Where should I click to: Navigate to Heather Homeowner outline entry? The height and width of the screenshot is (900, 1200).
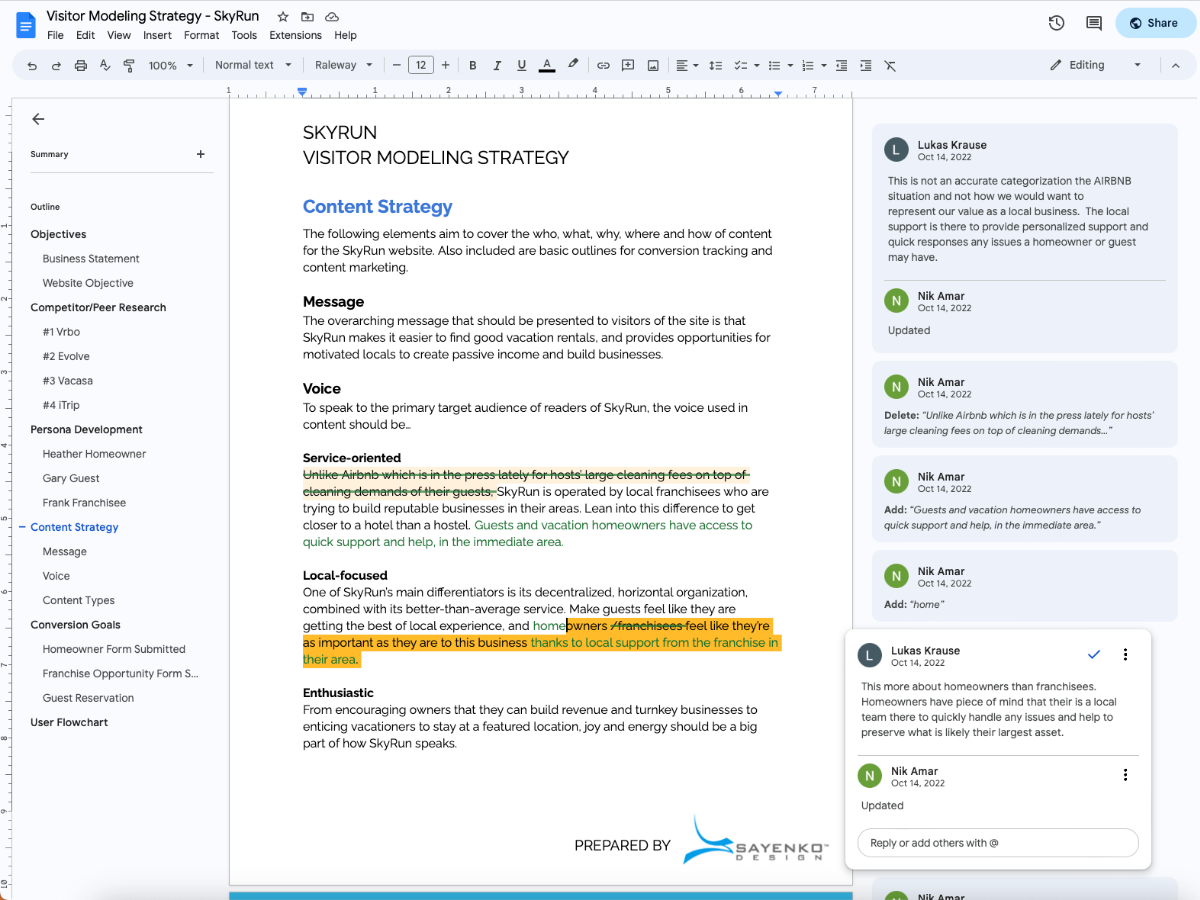(x=94, y=454)
